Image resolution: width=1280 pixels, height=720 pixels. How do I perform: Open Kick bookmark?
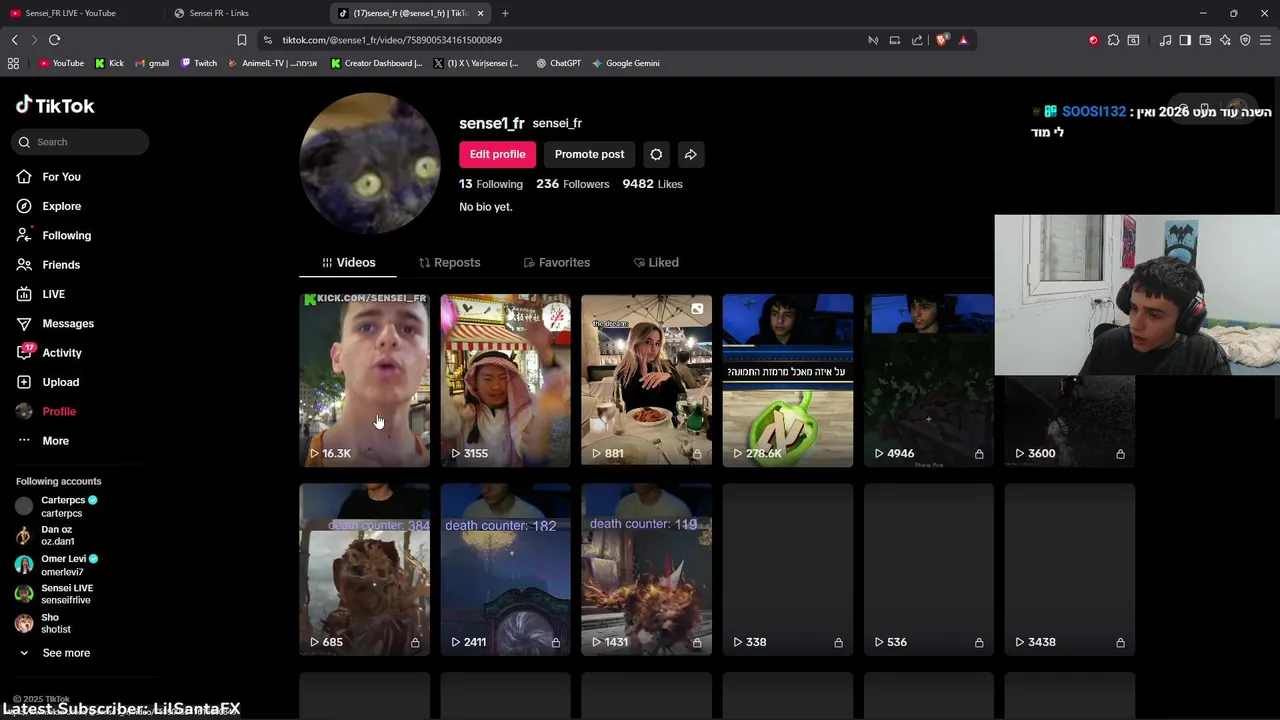tap(109, 63)
